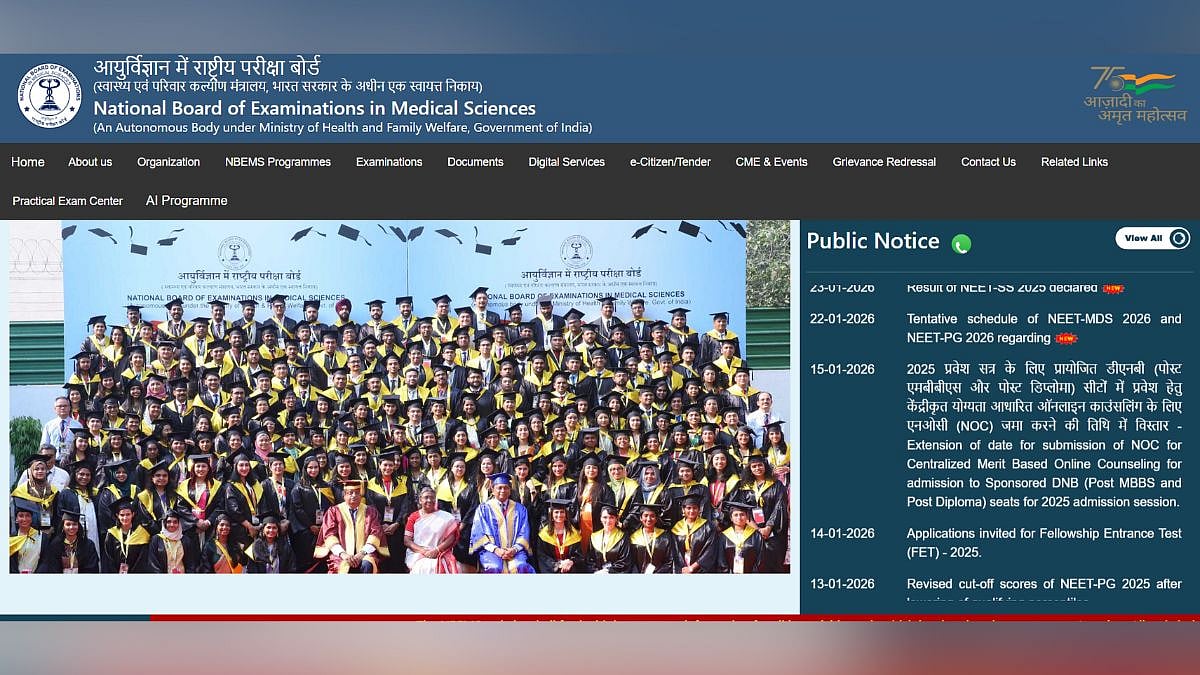Screen dimensions: 1200x675
Task: Click NEW icon beside NEET-SS 2025 result notice
Action: tap(1112, 288)
